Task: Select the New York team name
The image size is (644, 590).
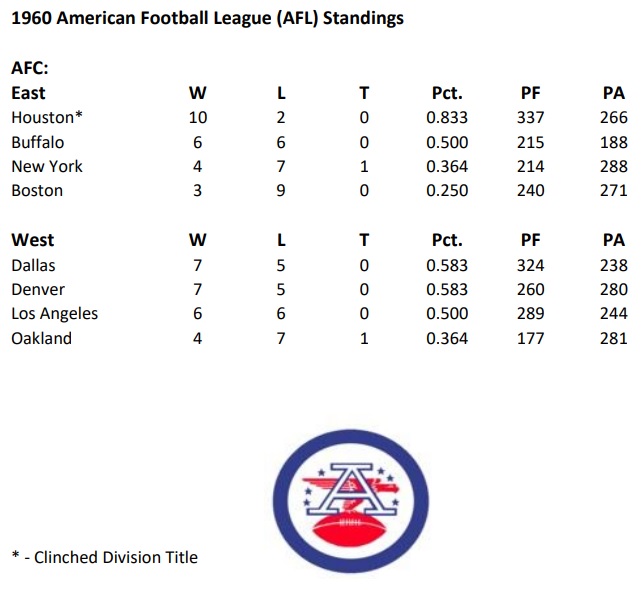Action: (x=47, y=166)
